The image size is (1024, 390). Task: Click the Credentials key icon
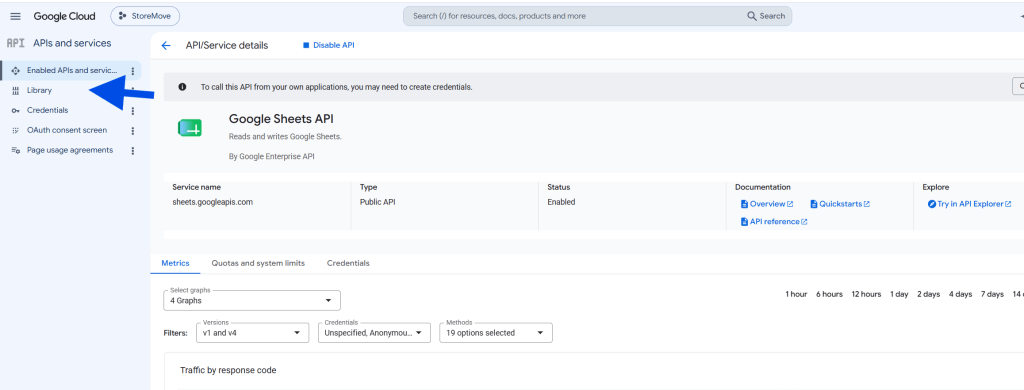[x=16, y=110]
